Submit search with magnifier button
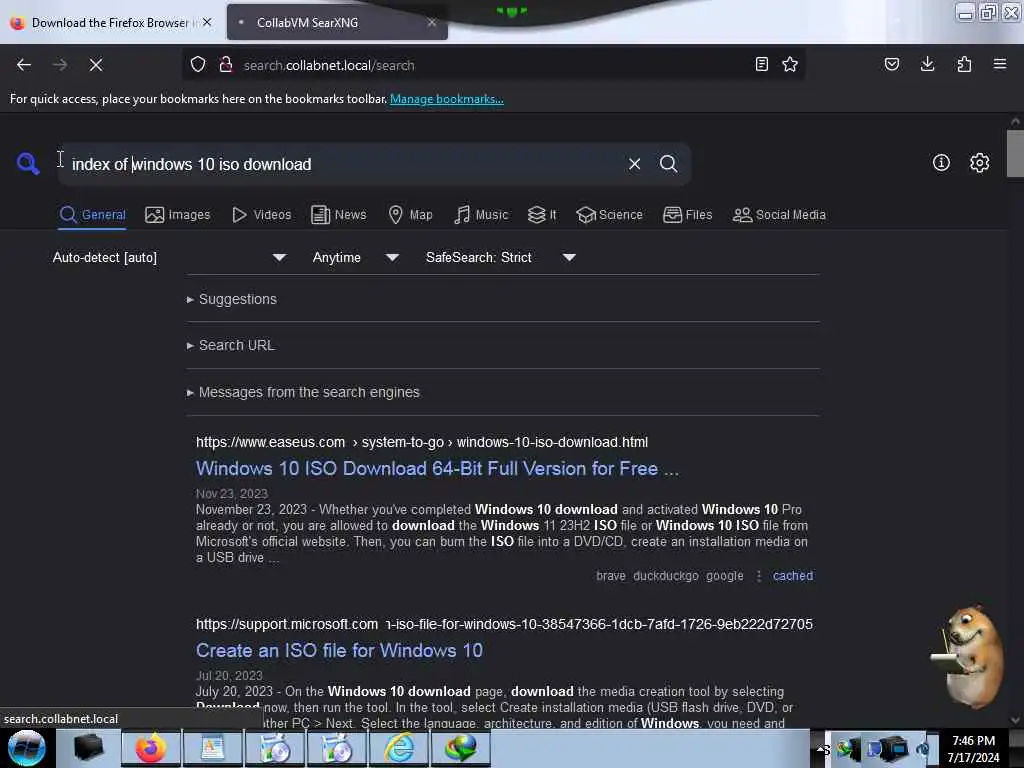The height and width of the screenshot is (768, 1024). tap(668, 164)
